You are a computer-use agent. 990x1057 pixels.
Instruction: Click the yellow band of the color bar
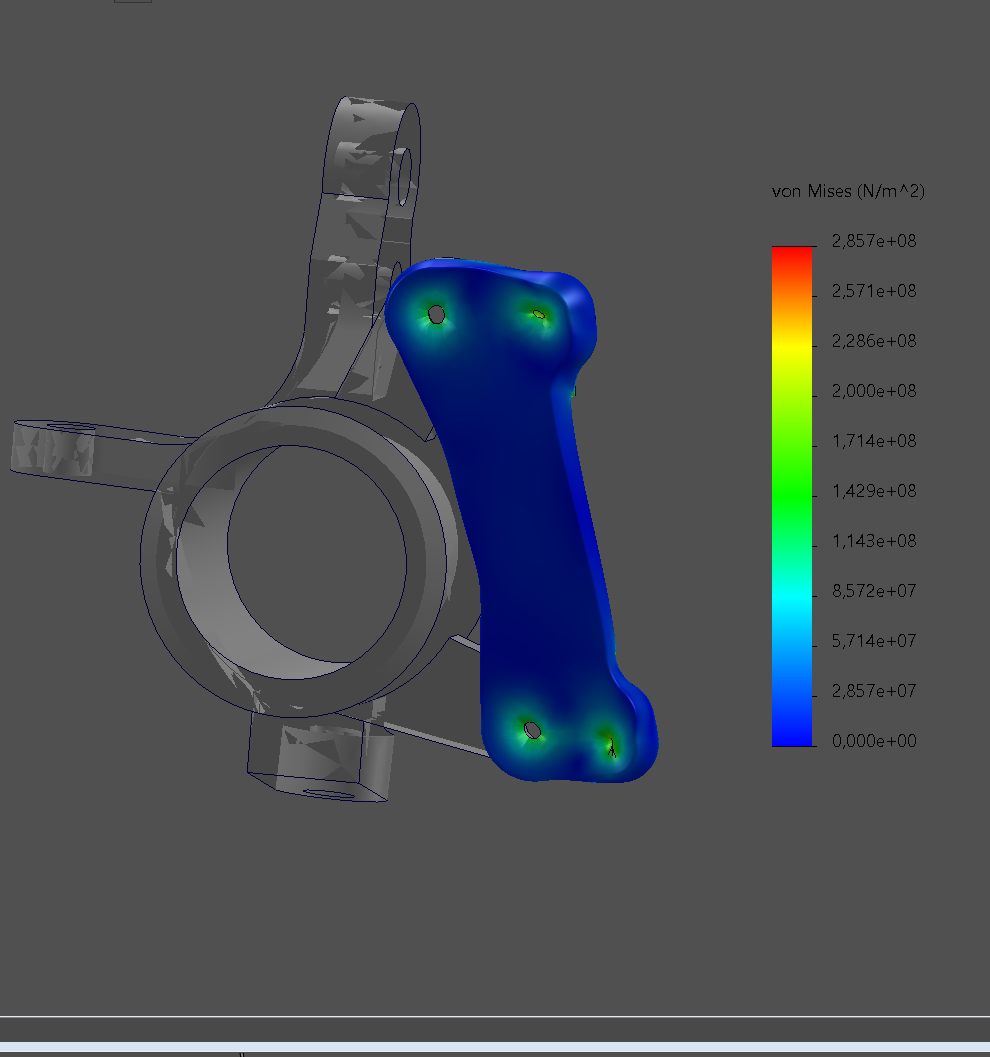[791, 345]
